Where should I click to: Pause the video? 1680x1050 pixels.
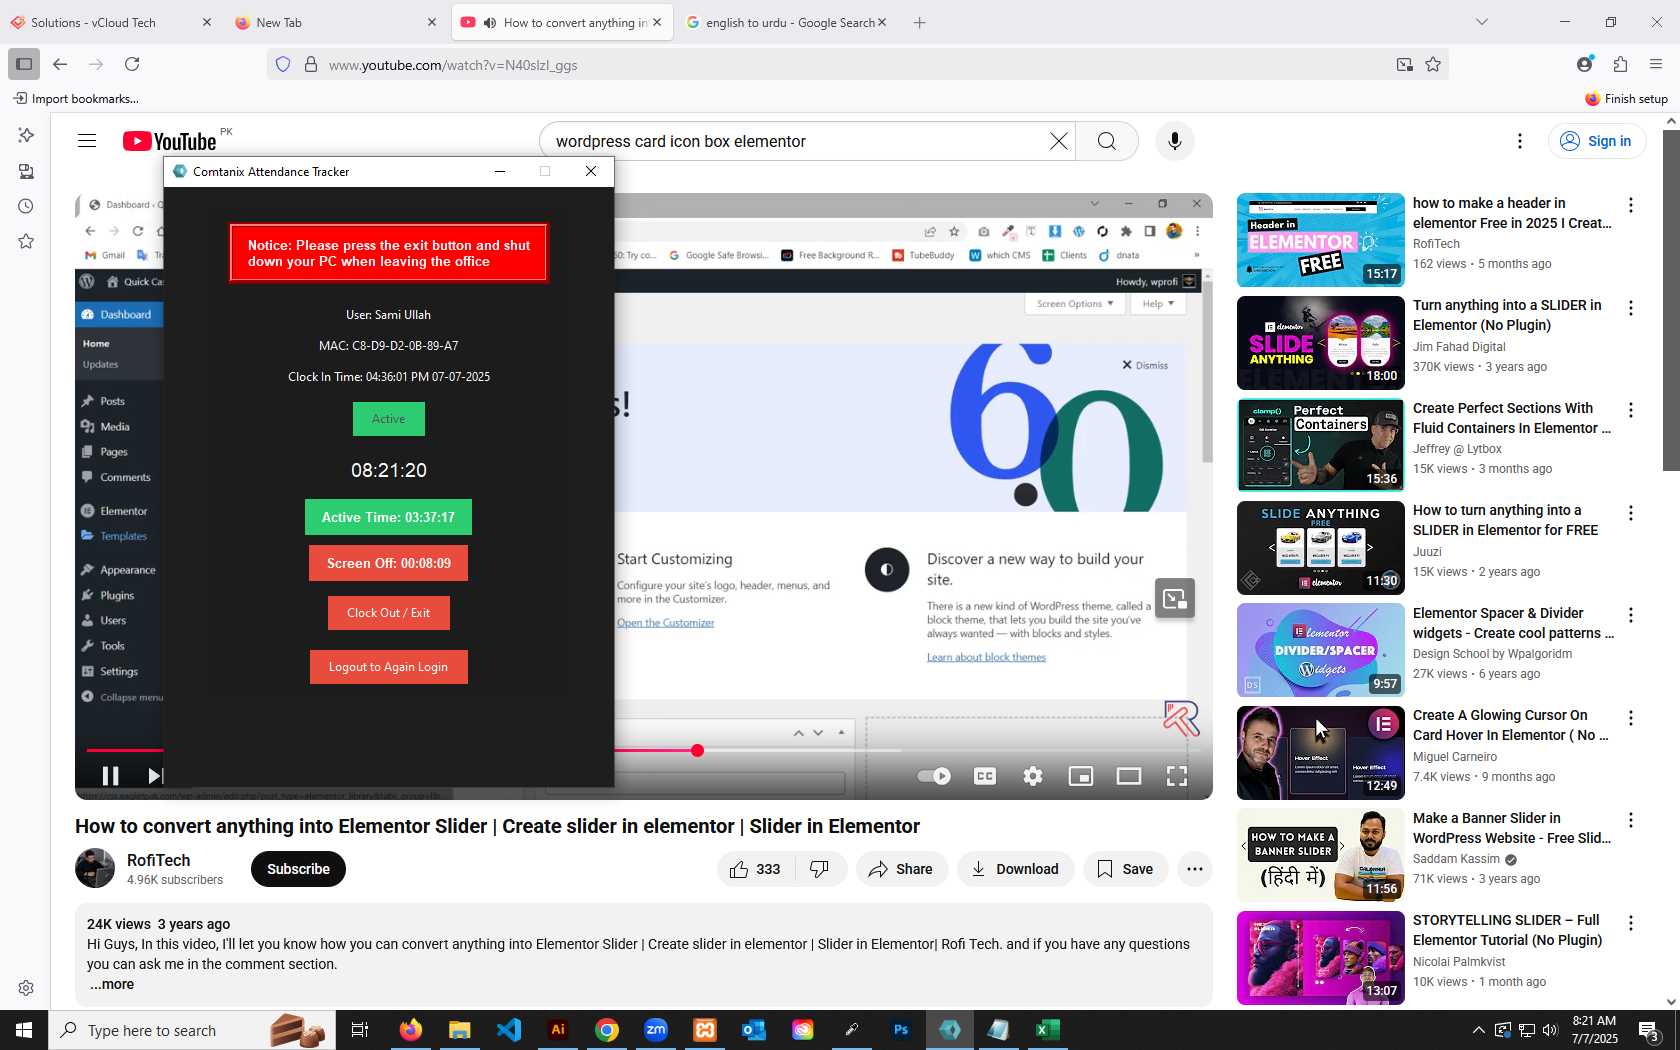pos(110,776)
